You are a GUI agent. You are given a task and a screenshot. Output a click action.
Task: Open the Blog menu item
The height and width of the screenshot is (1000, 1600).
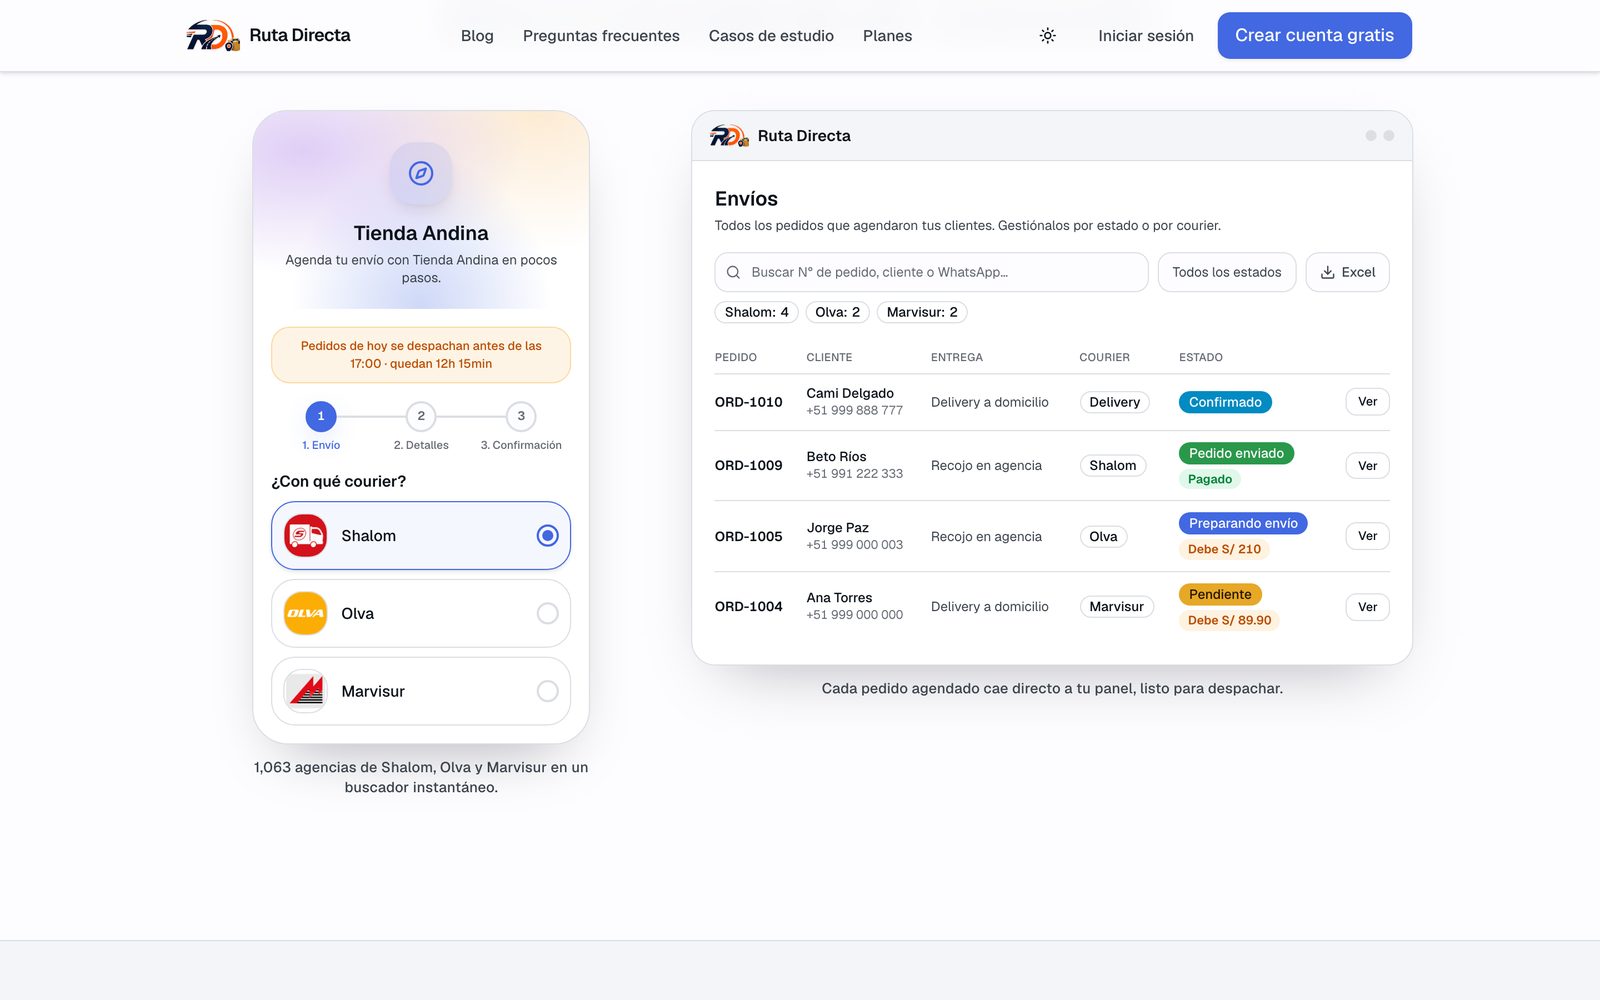coord(477,36)
